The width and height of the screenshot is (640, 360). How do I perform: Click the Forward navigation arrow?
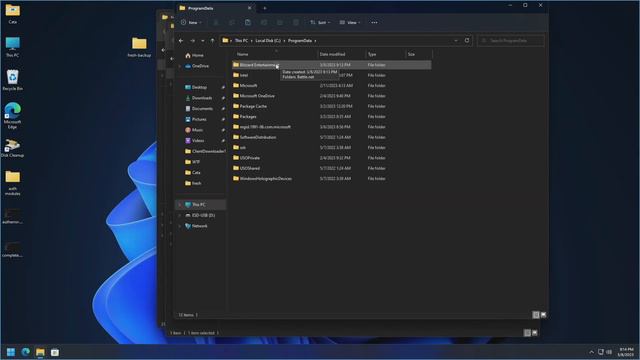tap(192, 40)
